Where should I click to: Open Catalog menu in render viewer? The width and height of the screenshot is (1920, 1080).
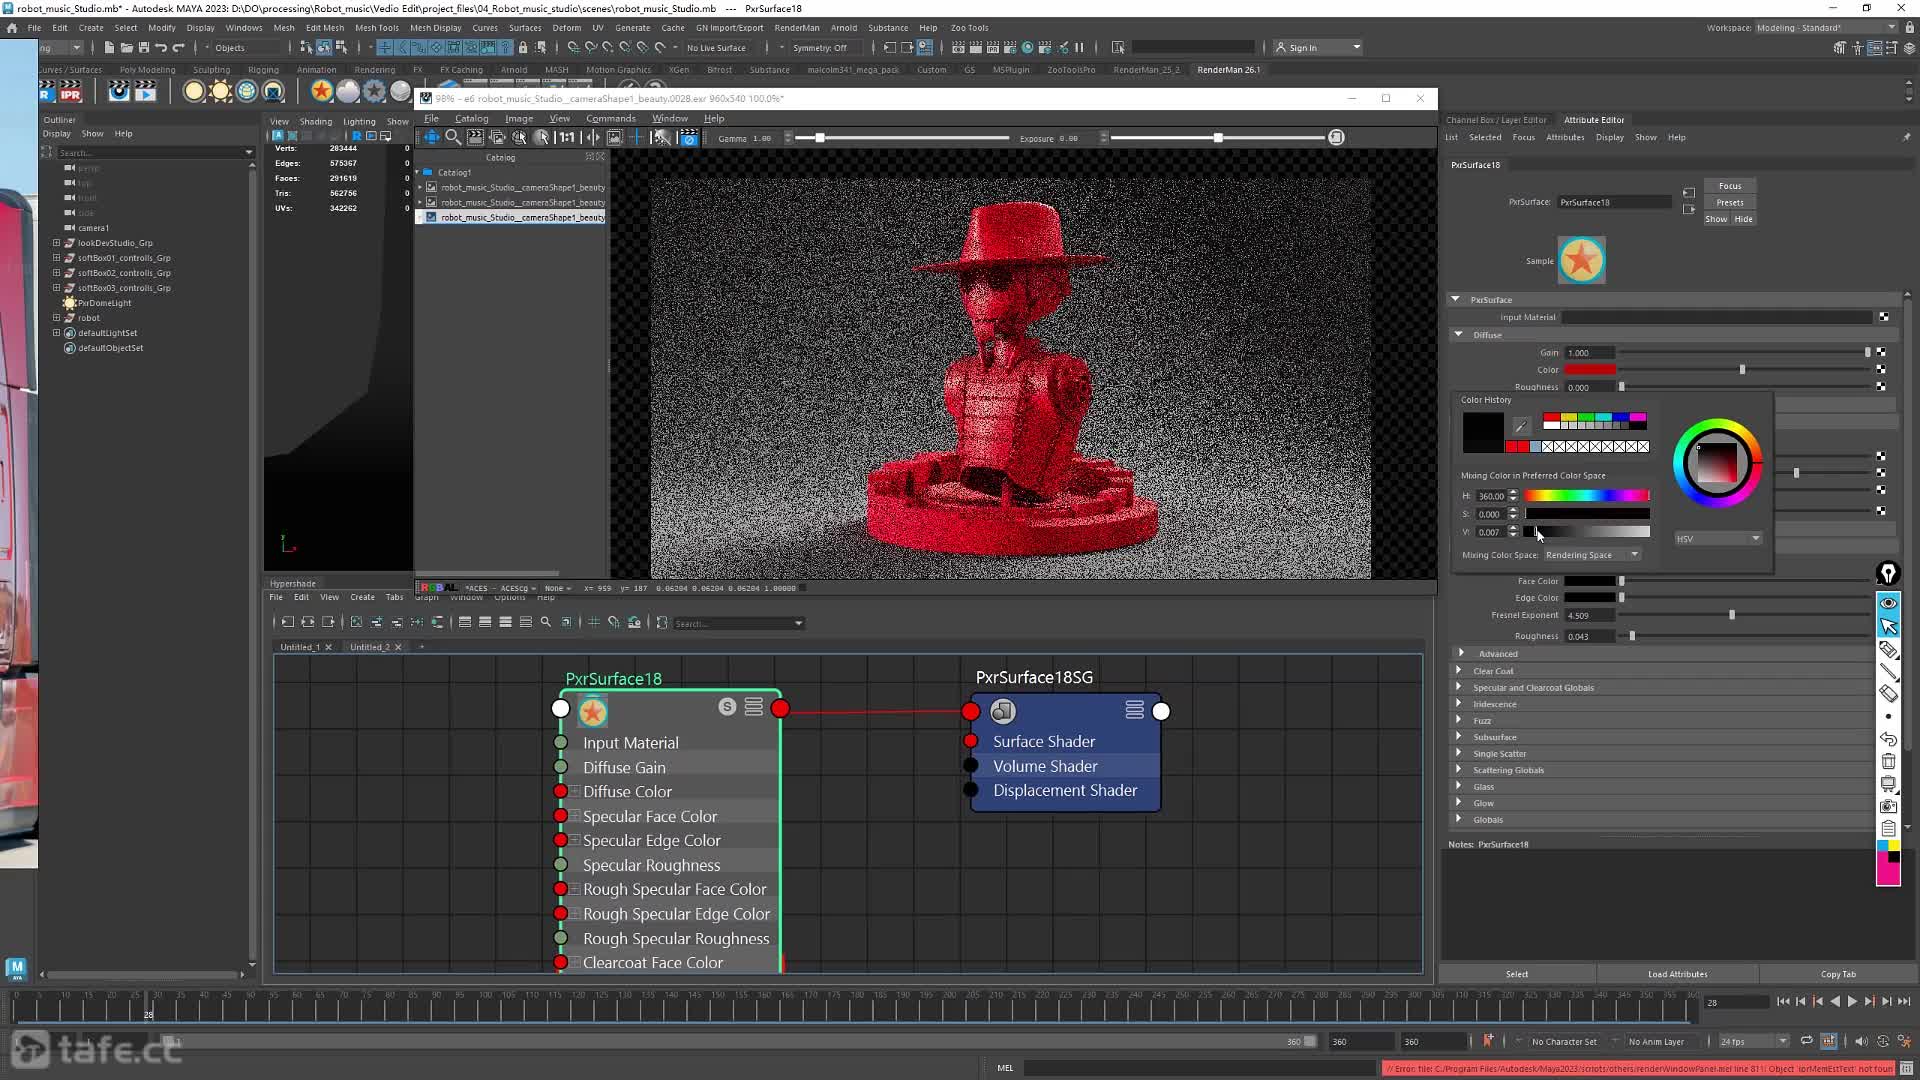pos(472,118)
